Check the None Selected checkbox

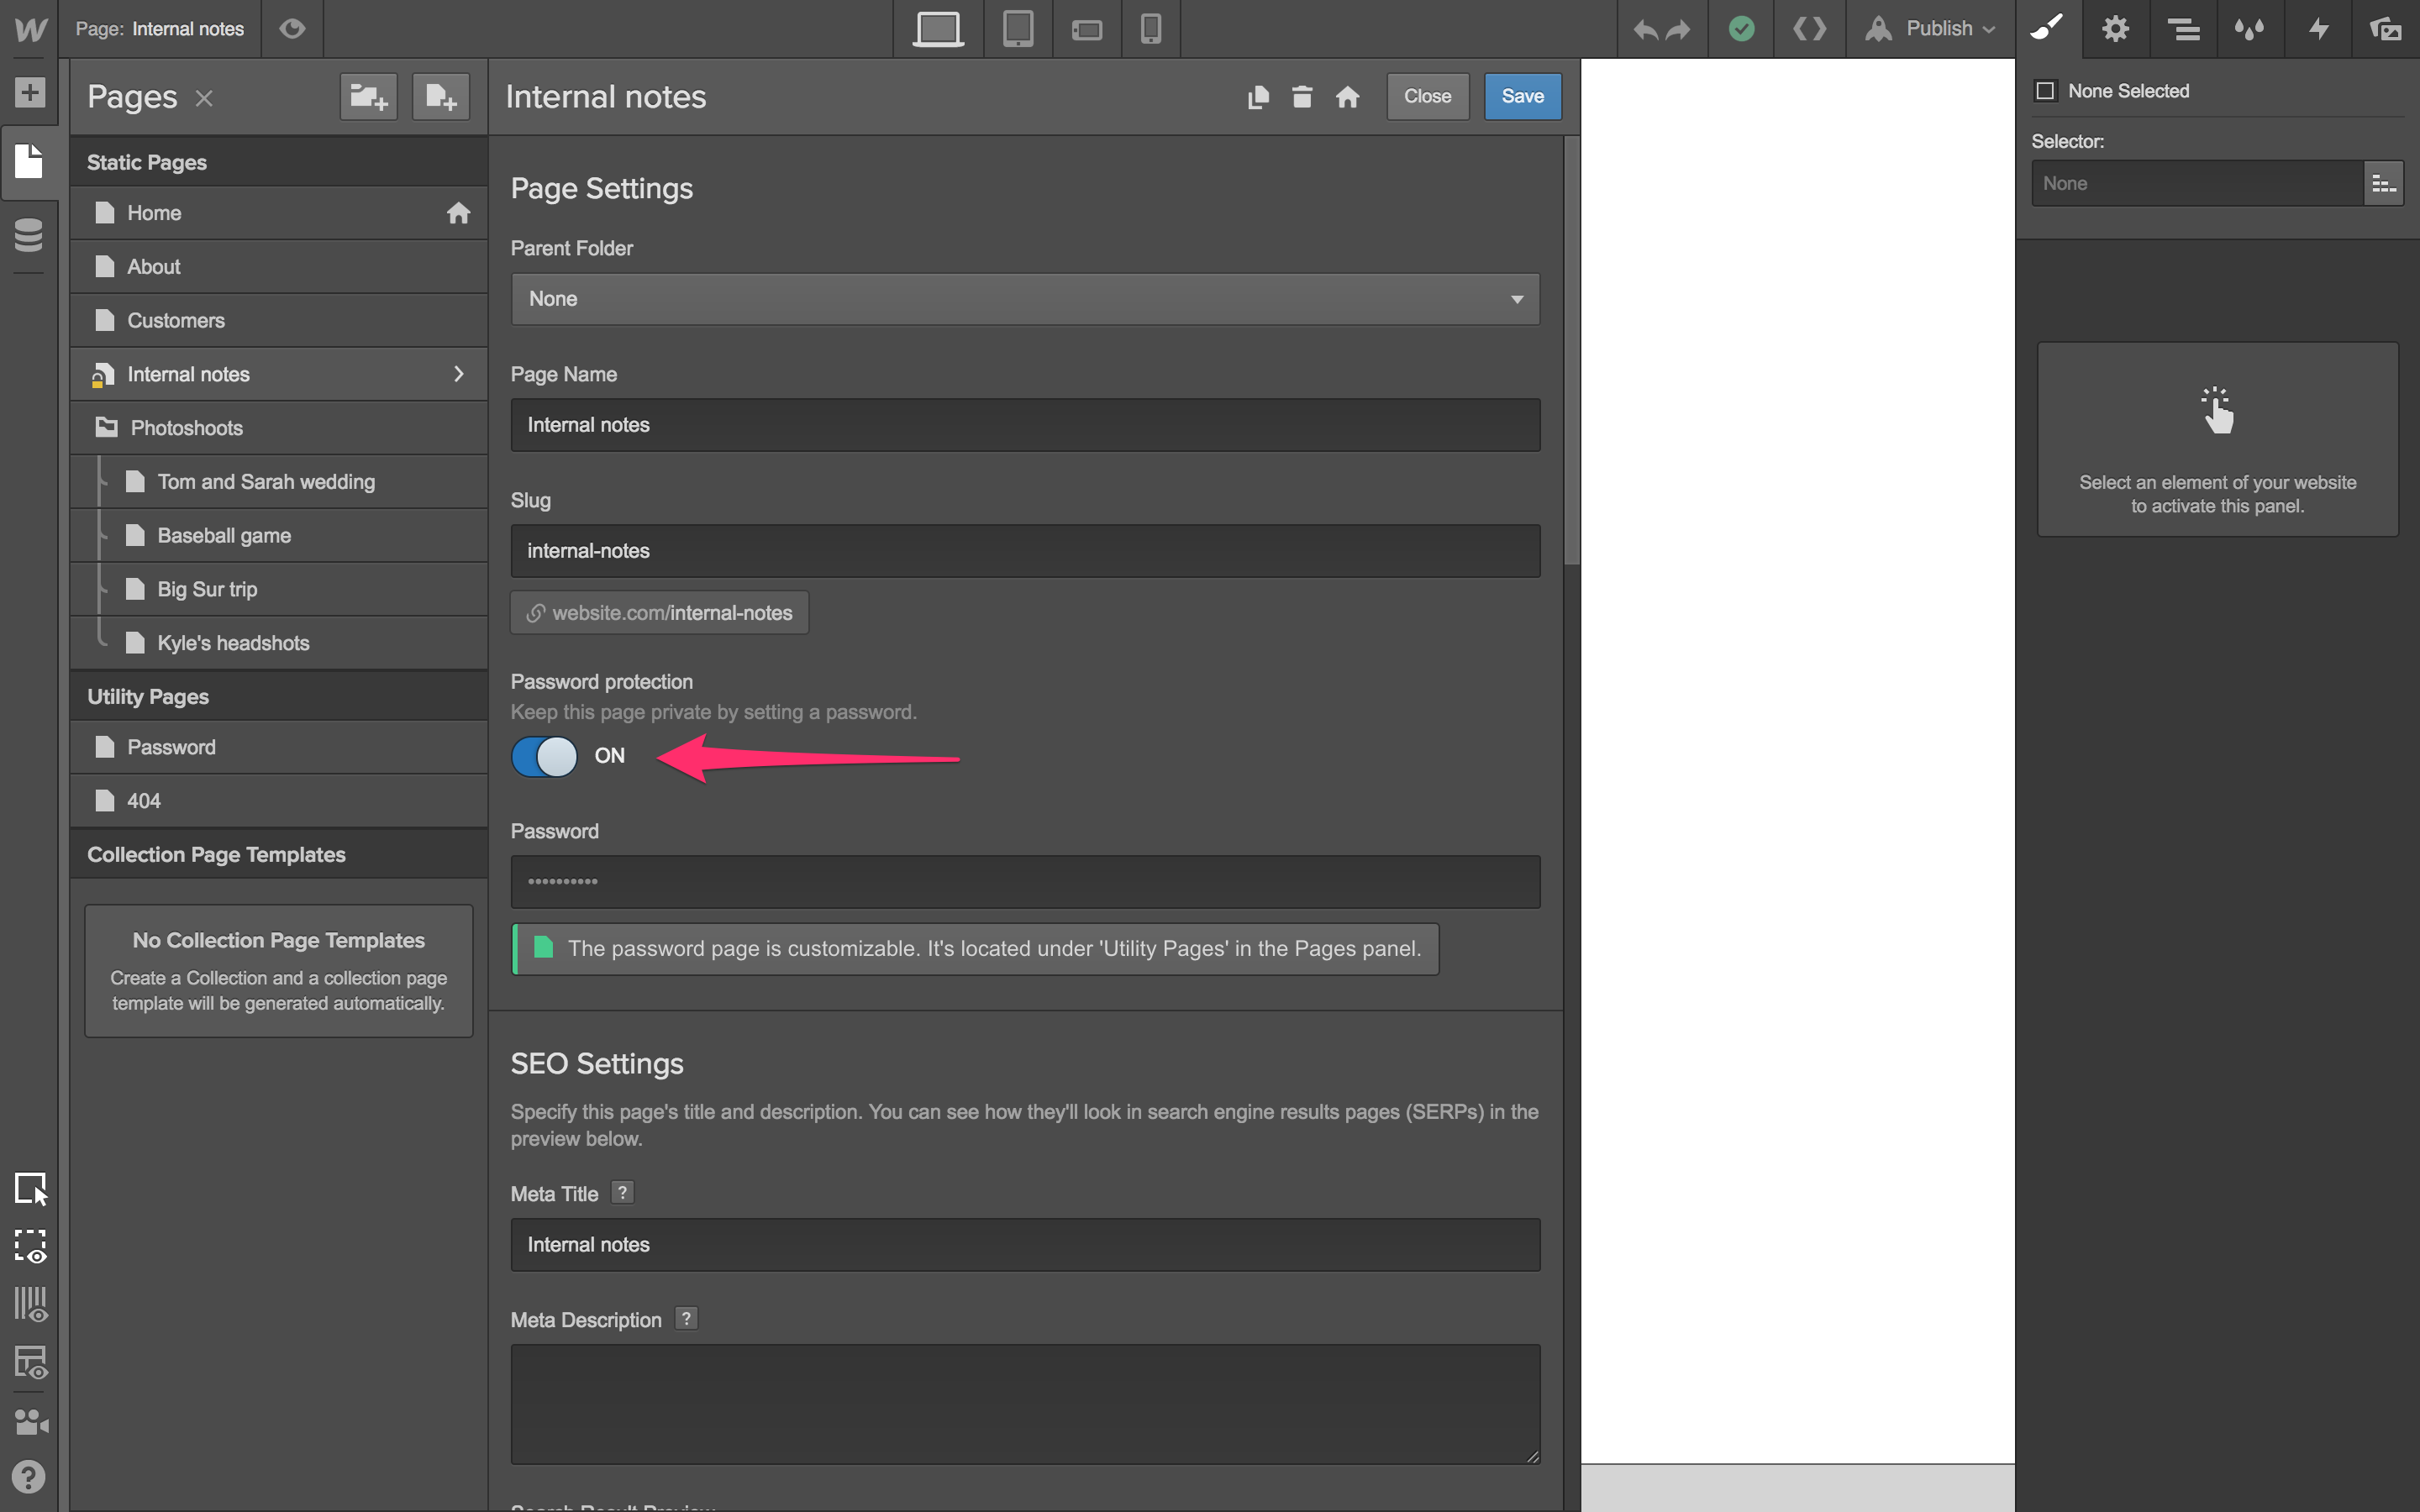(x=2045, y=91)
